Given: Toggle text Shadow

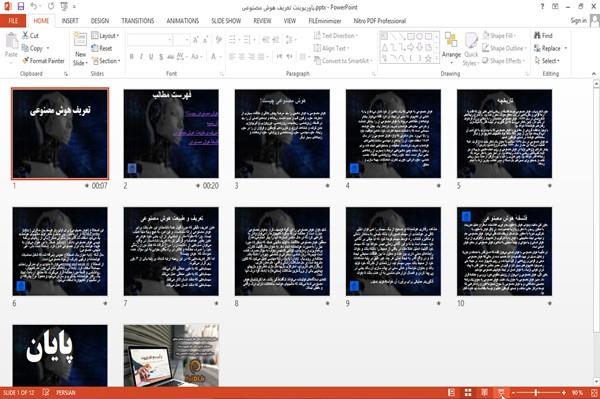Looking at the screenshot, I should point(161,57).
